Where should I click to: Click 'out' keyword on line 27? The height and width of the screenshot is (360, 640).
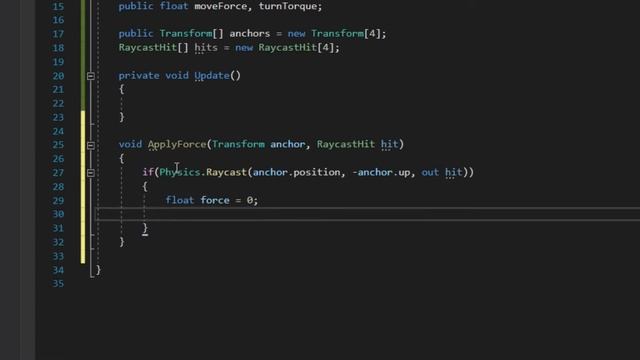(x=430, y=172)
